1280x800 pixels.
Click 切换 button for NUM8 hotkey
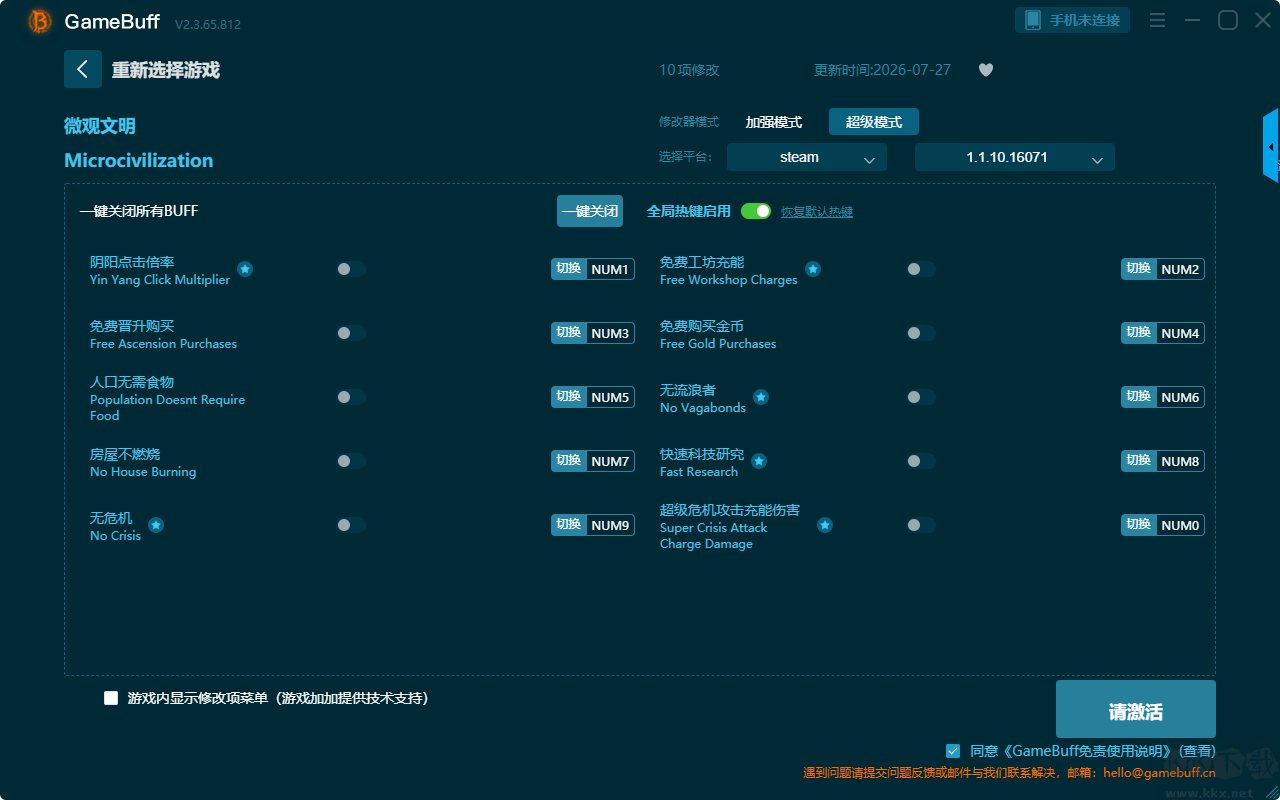tap(1139, 461)
